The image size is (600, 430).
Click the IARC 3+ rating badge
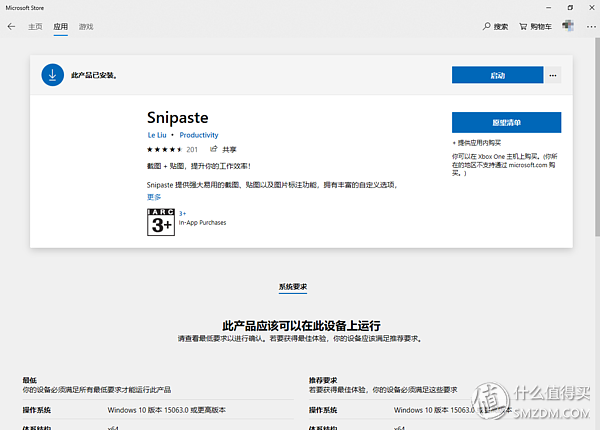point(161,222)
